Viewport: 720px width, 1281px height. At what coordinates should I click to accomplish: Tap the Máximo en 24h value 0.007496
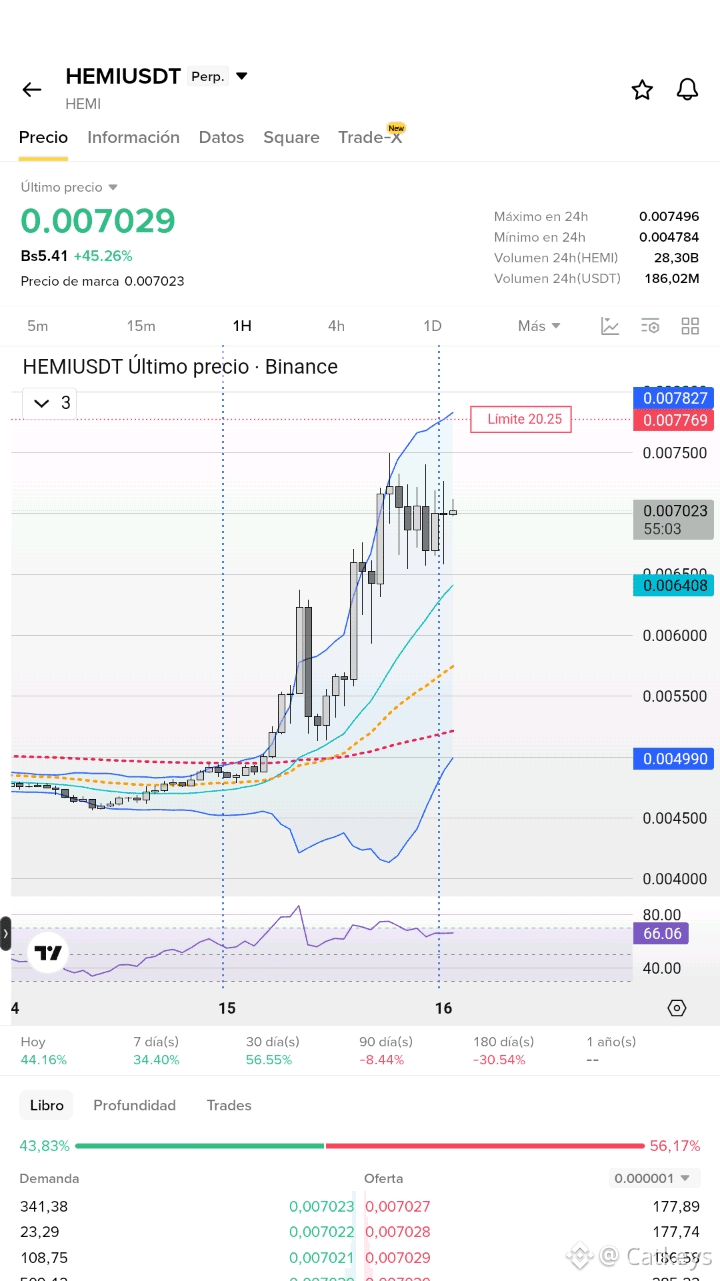(x=669, y=216)
